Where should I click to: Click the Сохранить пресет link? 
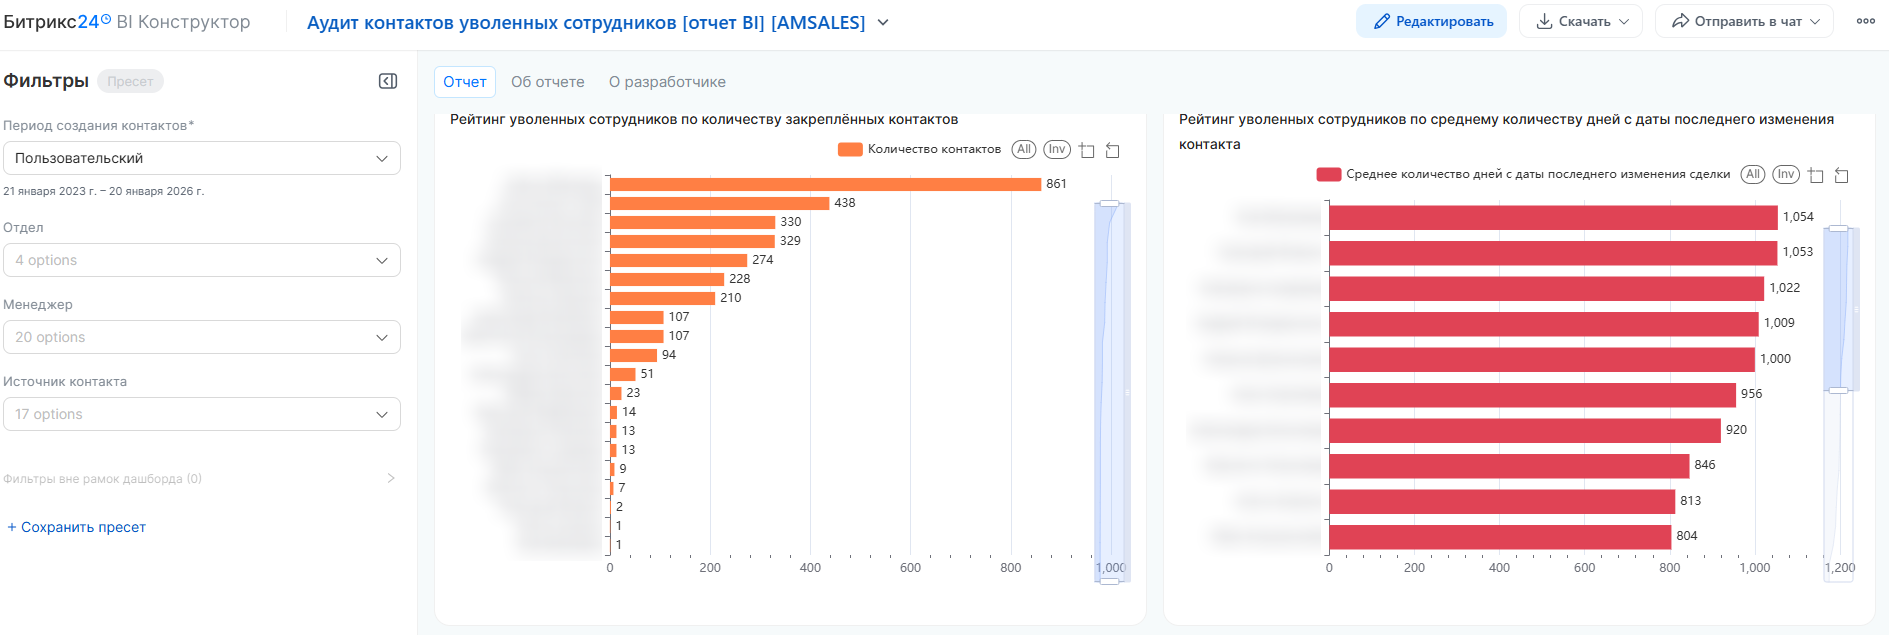coord(77,527)
